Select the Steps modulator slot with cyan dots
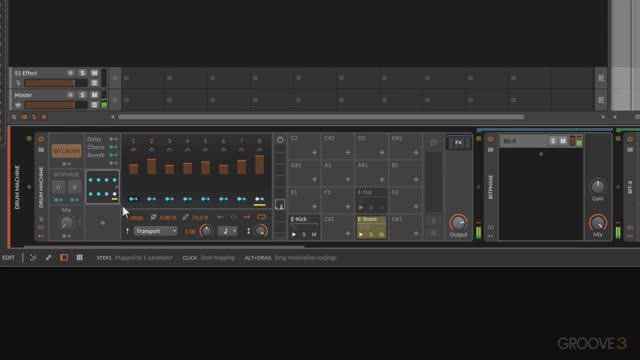Screen dimensions: 640x360 102,187
